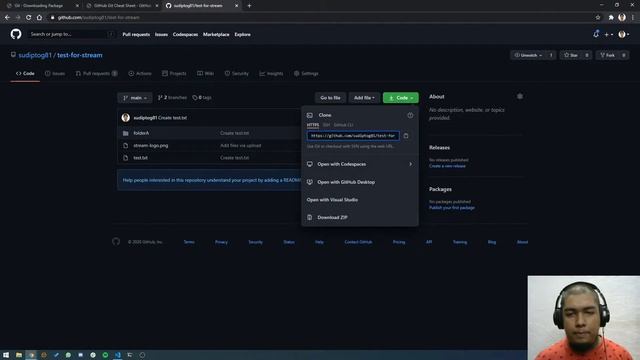Switch to the Insights repository tab
The height and width of the screenshot is (360, 640).
pos(271,73)
